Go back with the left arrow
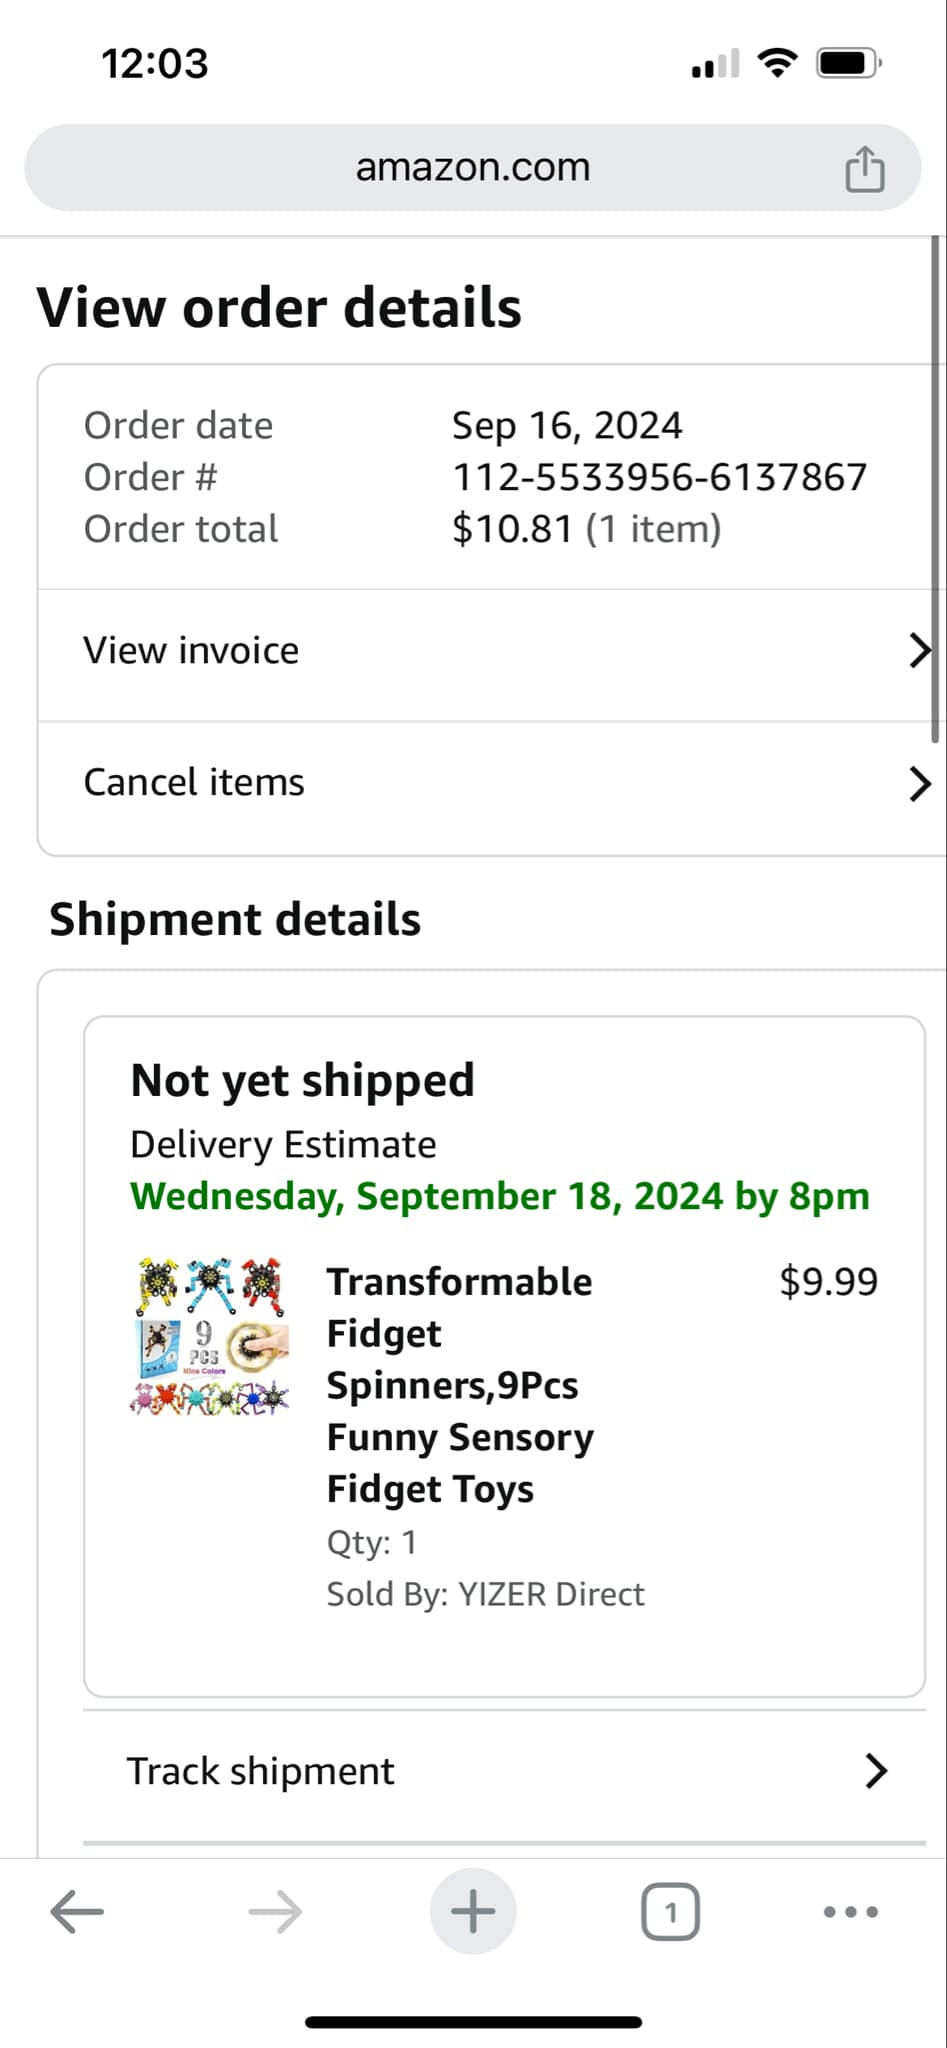 pyautogui.click(x=77, y=1912)
